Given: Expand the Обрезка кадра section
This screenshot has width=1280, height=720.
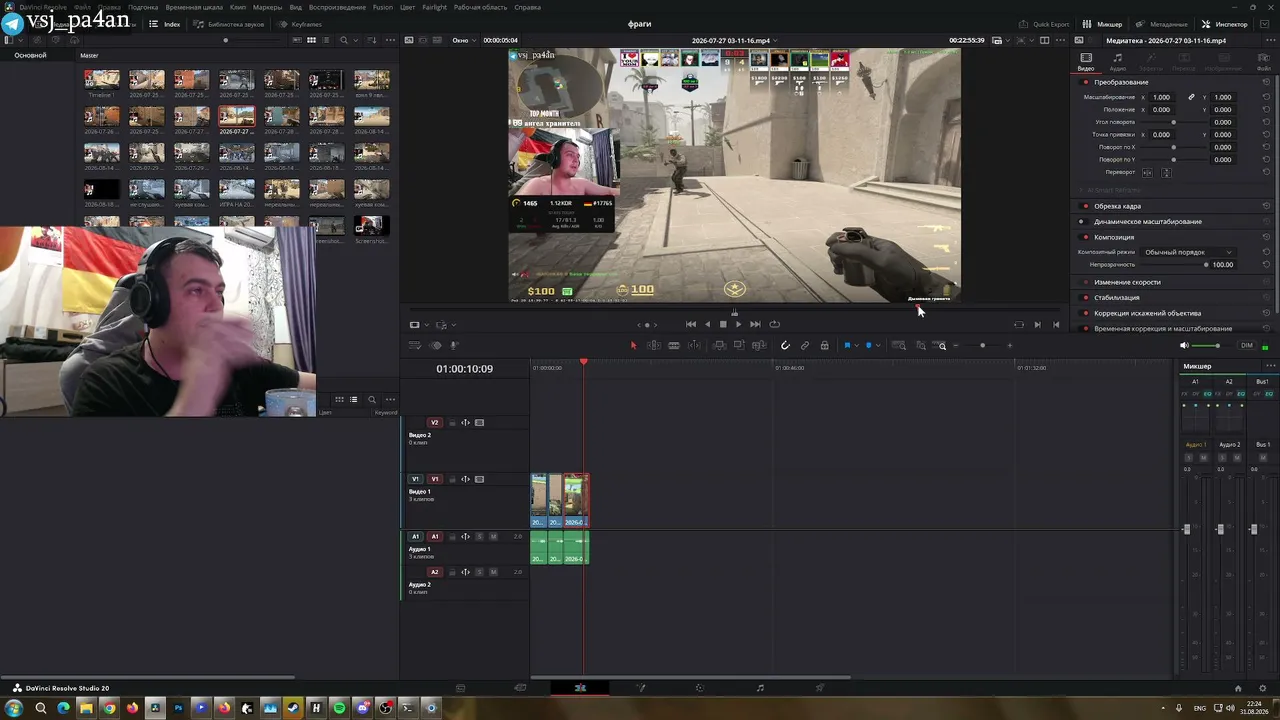Looking at the screenshot, I should (1117, 206).
